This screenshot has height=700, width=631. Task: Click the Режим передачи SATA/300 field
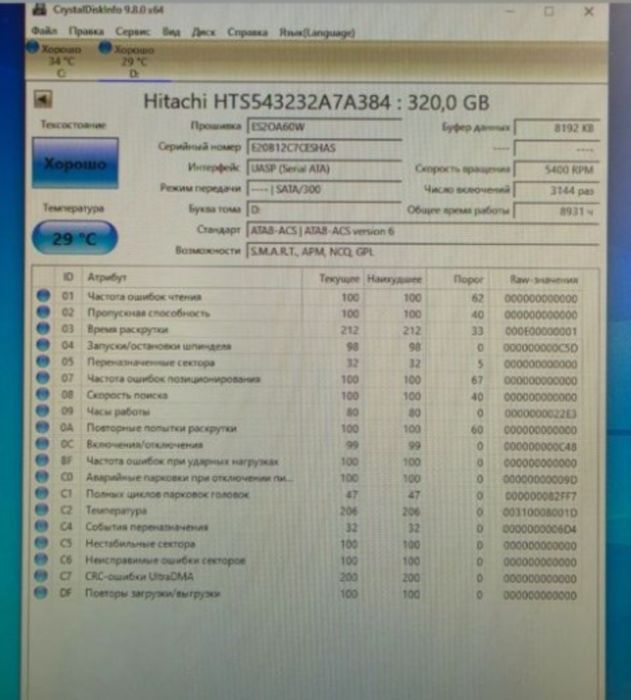click(x=324, y=189)
